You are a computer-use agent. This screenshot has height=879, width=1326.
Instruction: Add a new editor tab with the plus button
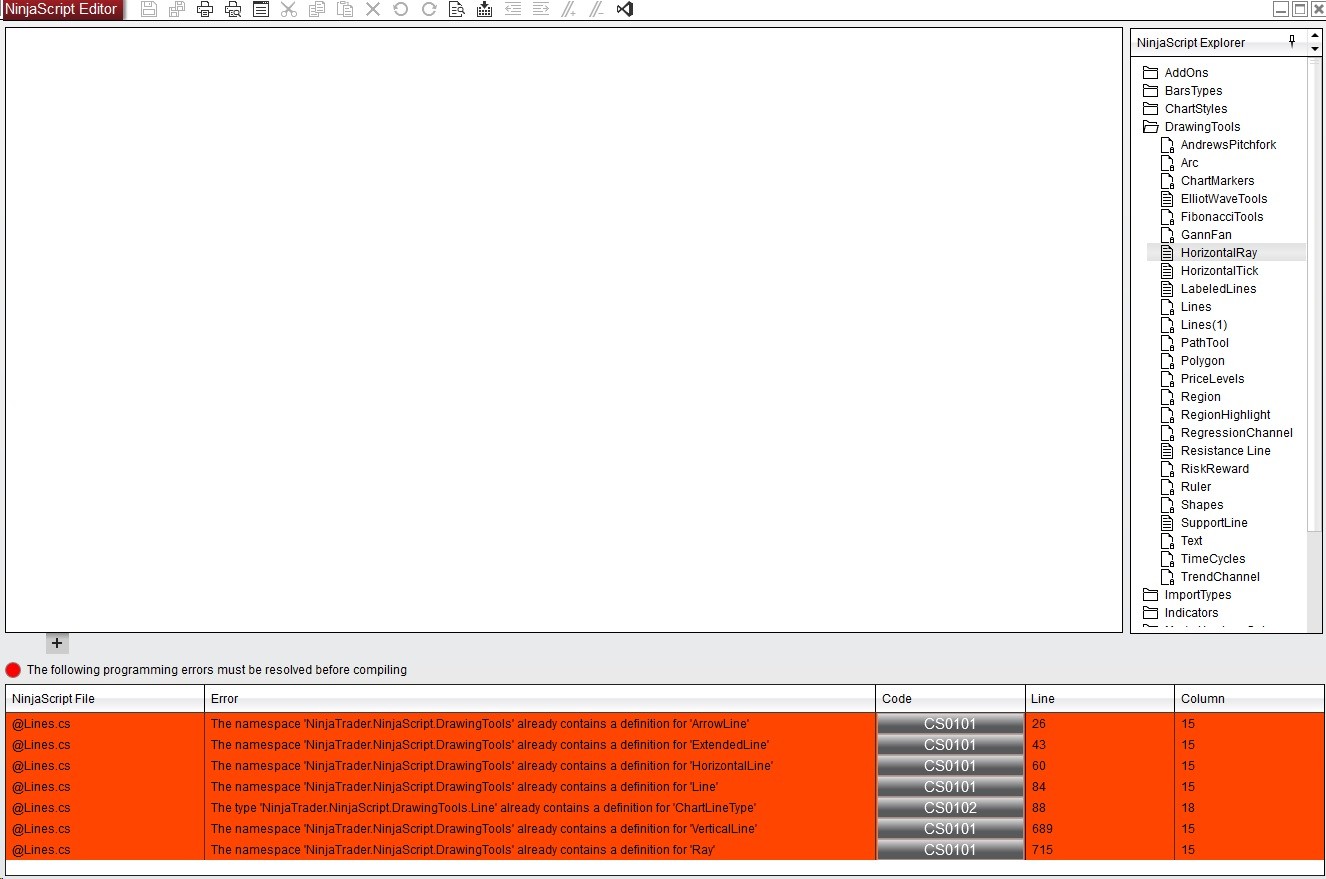(57, 643)
